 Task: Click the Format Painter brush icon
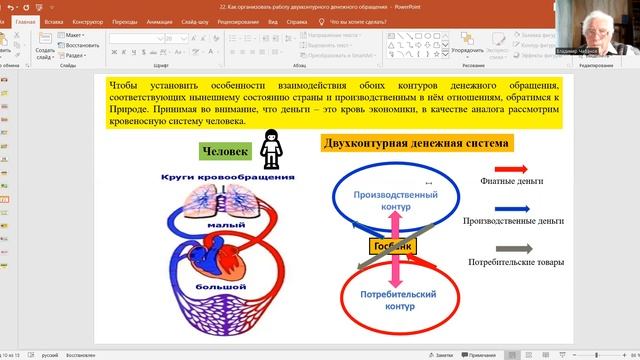point(17,55)
